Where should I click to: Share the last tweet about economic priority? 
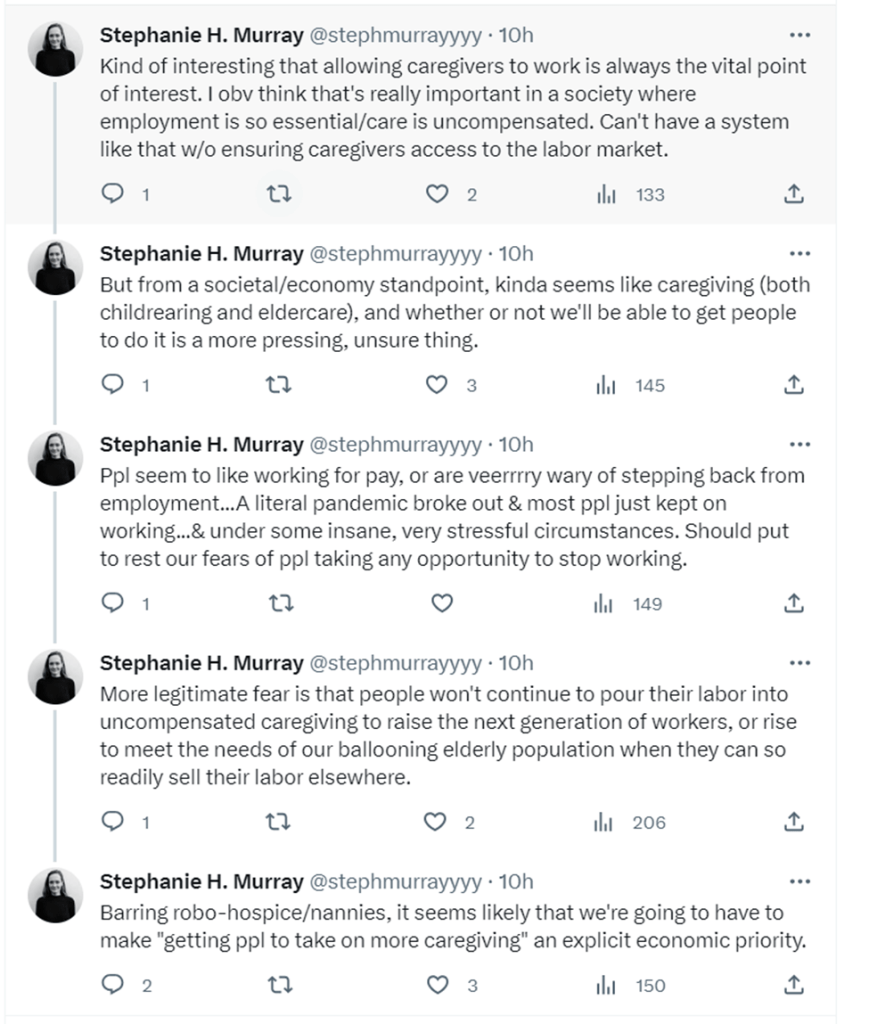(x=793, y=985)
